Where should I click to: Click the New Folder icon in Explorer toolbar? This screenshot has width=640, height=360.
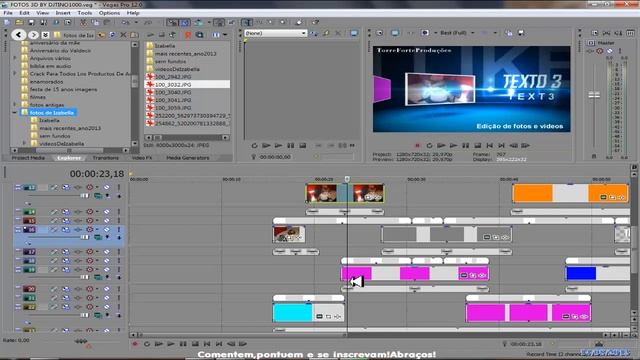click(x=133, y=35)
